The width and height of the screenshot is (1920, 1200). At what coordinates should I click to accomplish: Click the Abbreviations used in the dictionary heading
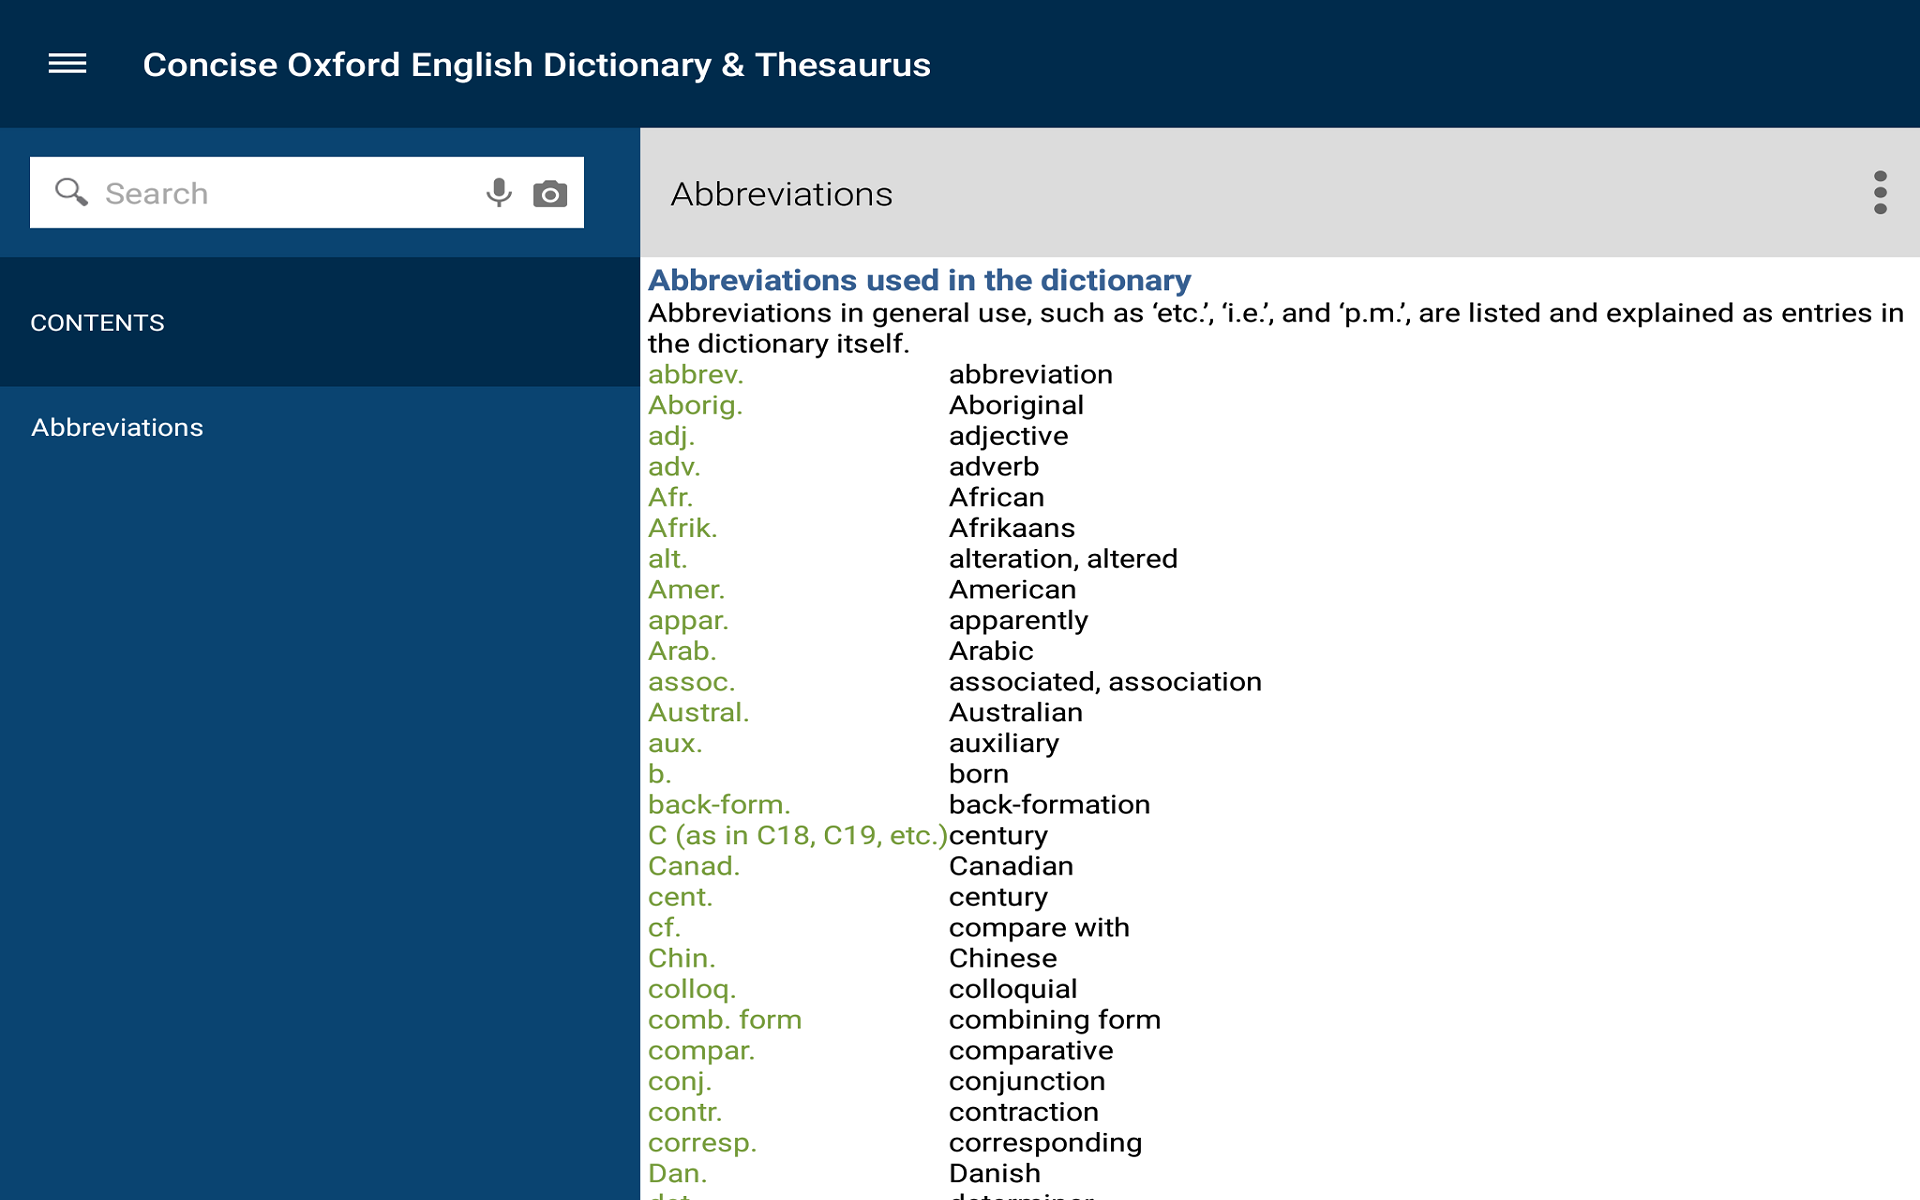coord(918,280)
